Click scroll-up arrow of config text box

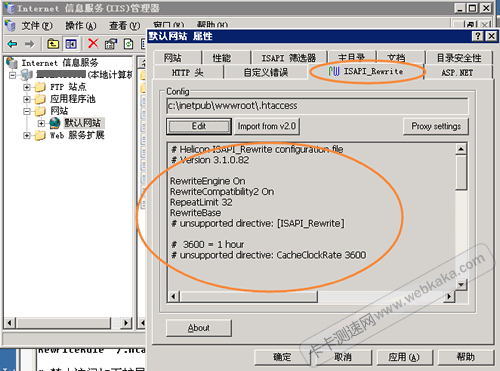pos(461,149)
